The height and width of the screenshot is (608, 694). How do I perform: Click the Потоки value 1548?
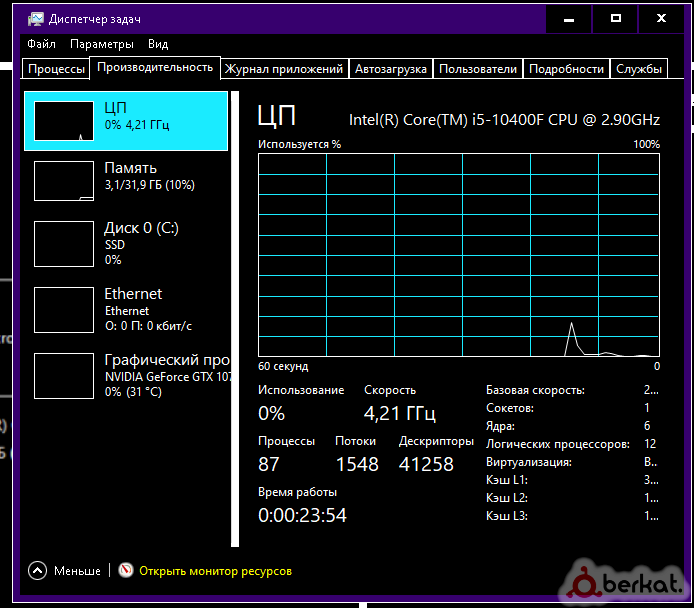point(357,464)
